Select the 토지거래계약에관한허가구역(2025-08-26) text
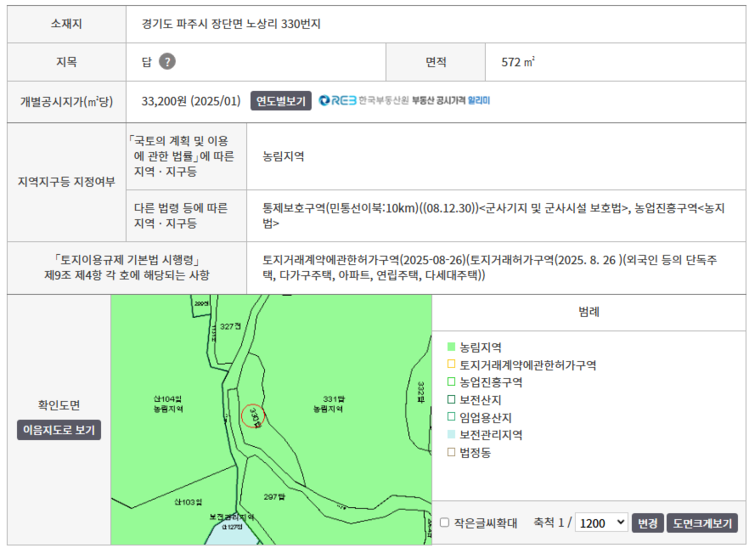The width and height of the screenshot is (749, 548). pyautogui.click(x=364, y=260)
